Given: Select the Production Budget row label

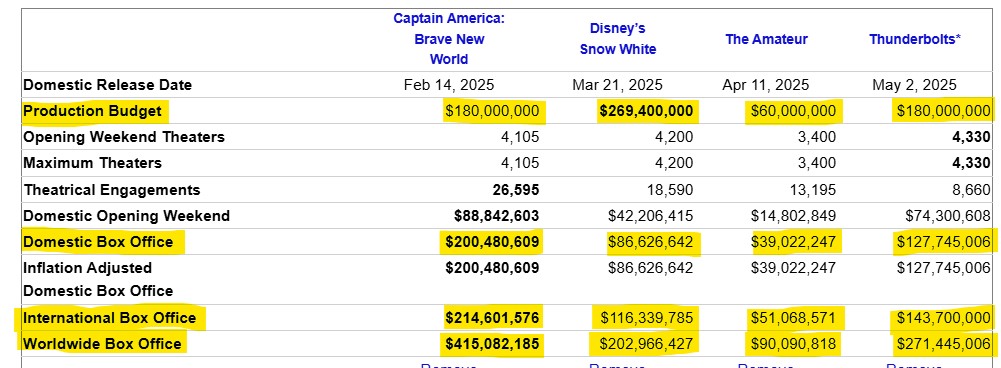Looking at the screenshot, I should pyautogui.click(x=93, y=111).
